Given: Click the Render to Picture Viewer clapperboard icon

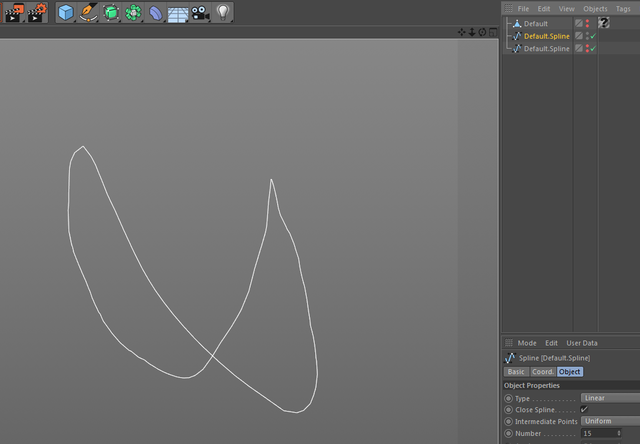Looking at the screenshot, I should [14, 13].
